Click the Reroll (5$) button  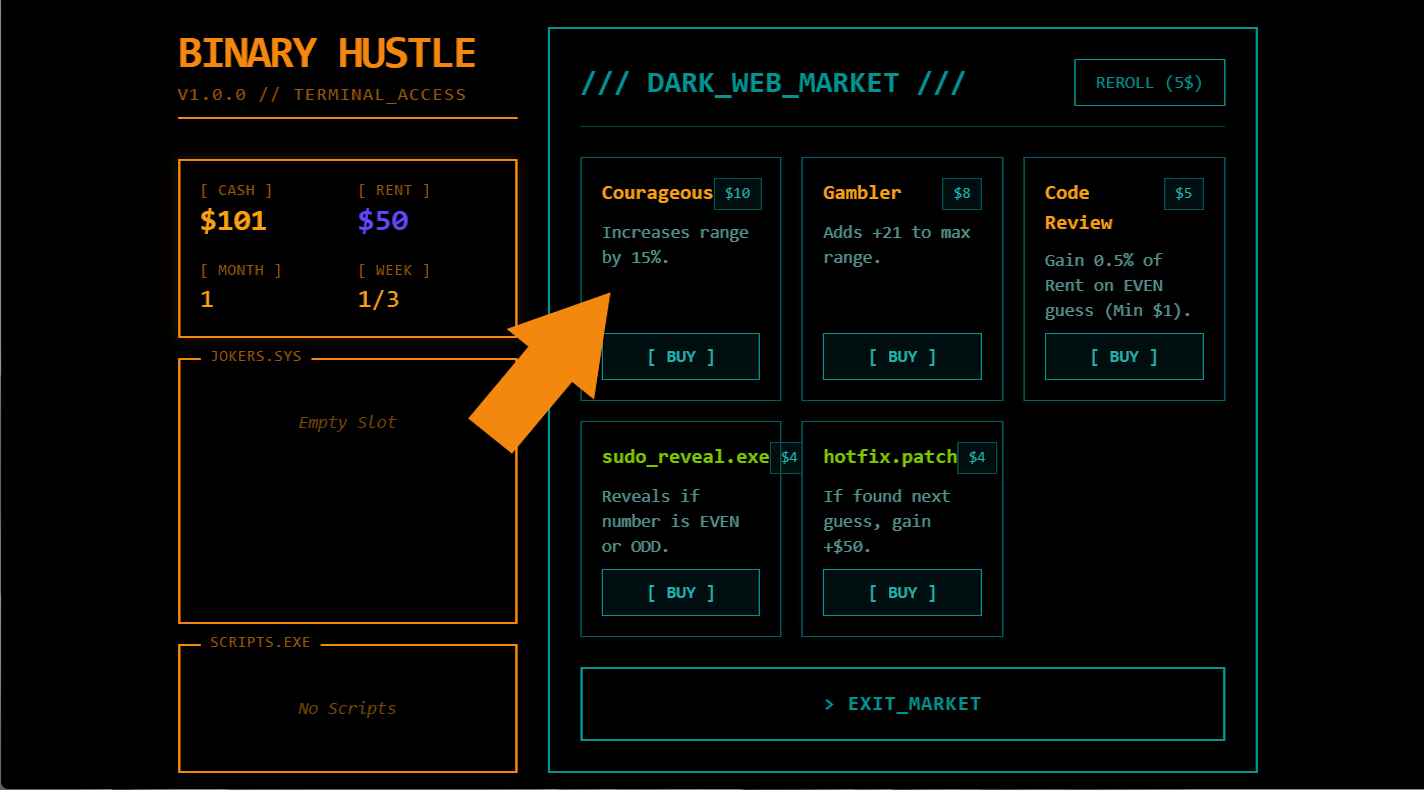pos(1149,83)
